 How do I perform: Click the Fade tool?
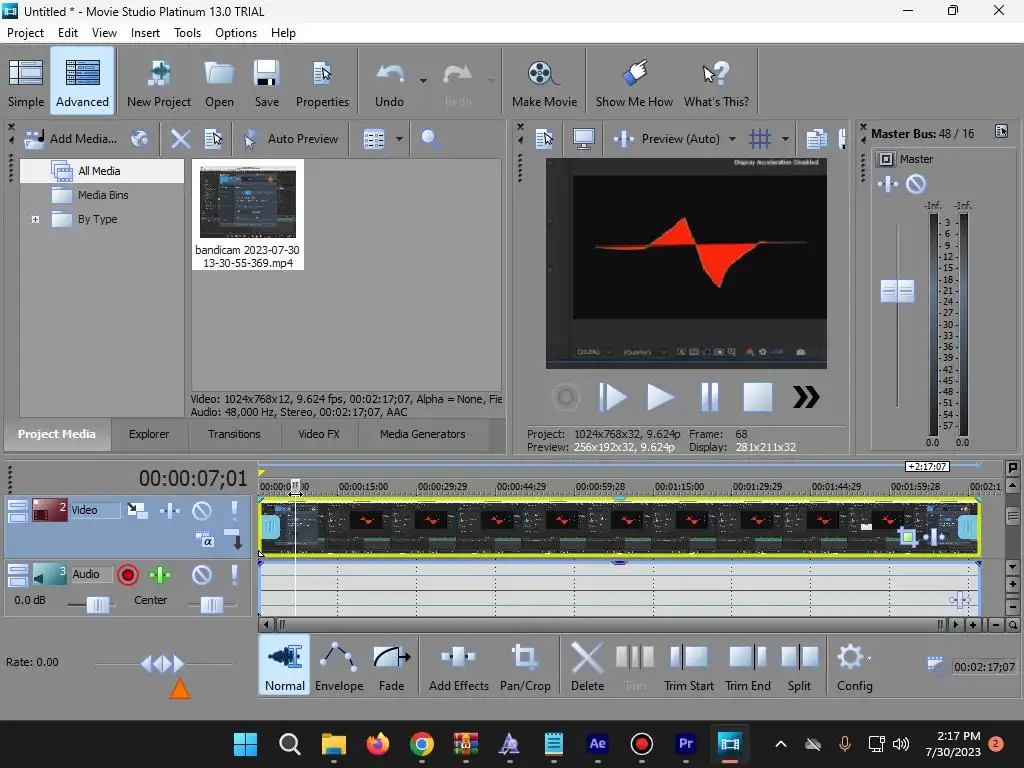(391, 665)
